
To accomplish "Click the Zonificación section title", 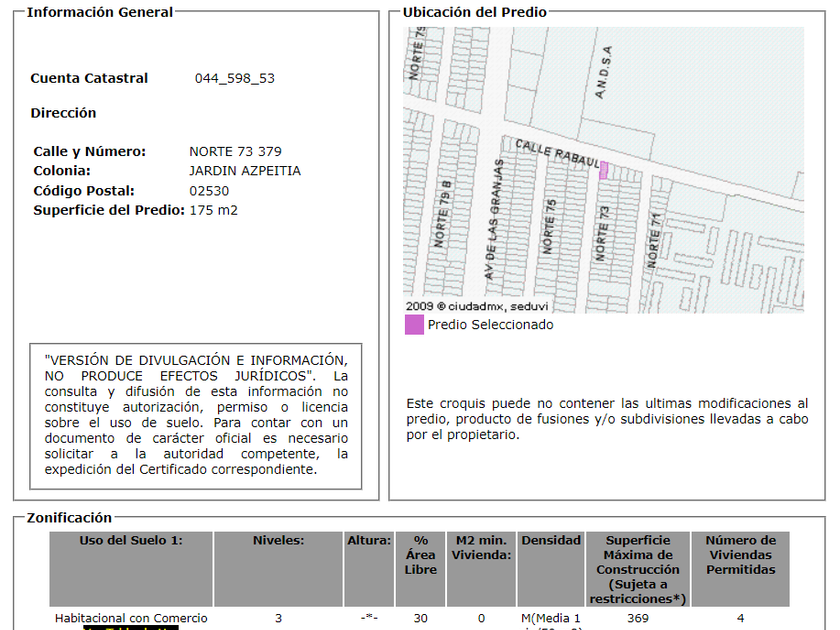I will coord(69,518).
